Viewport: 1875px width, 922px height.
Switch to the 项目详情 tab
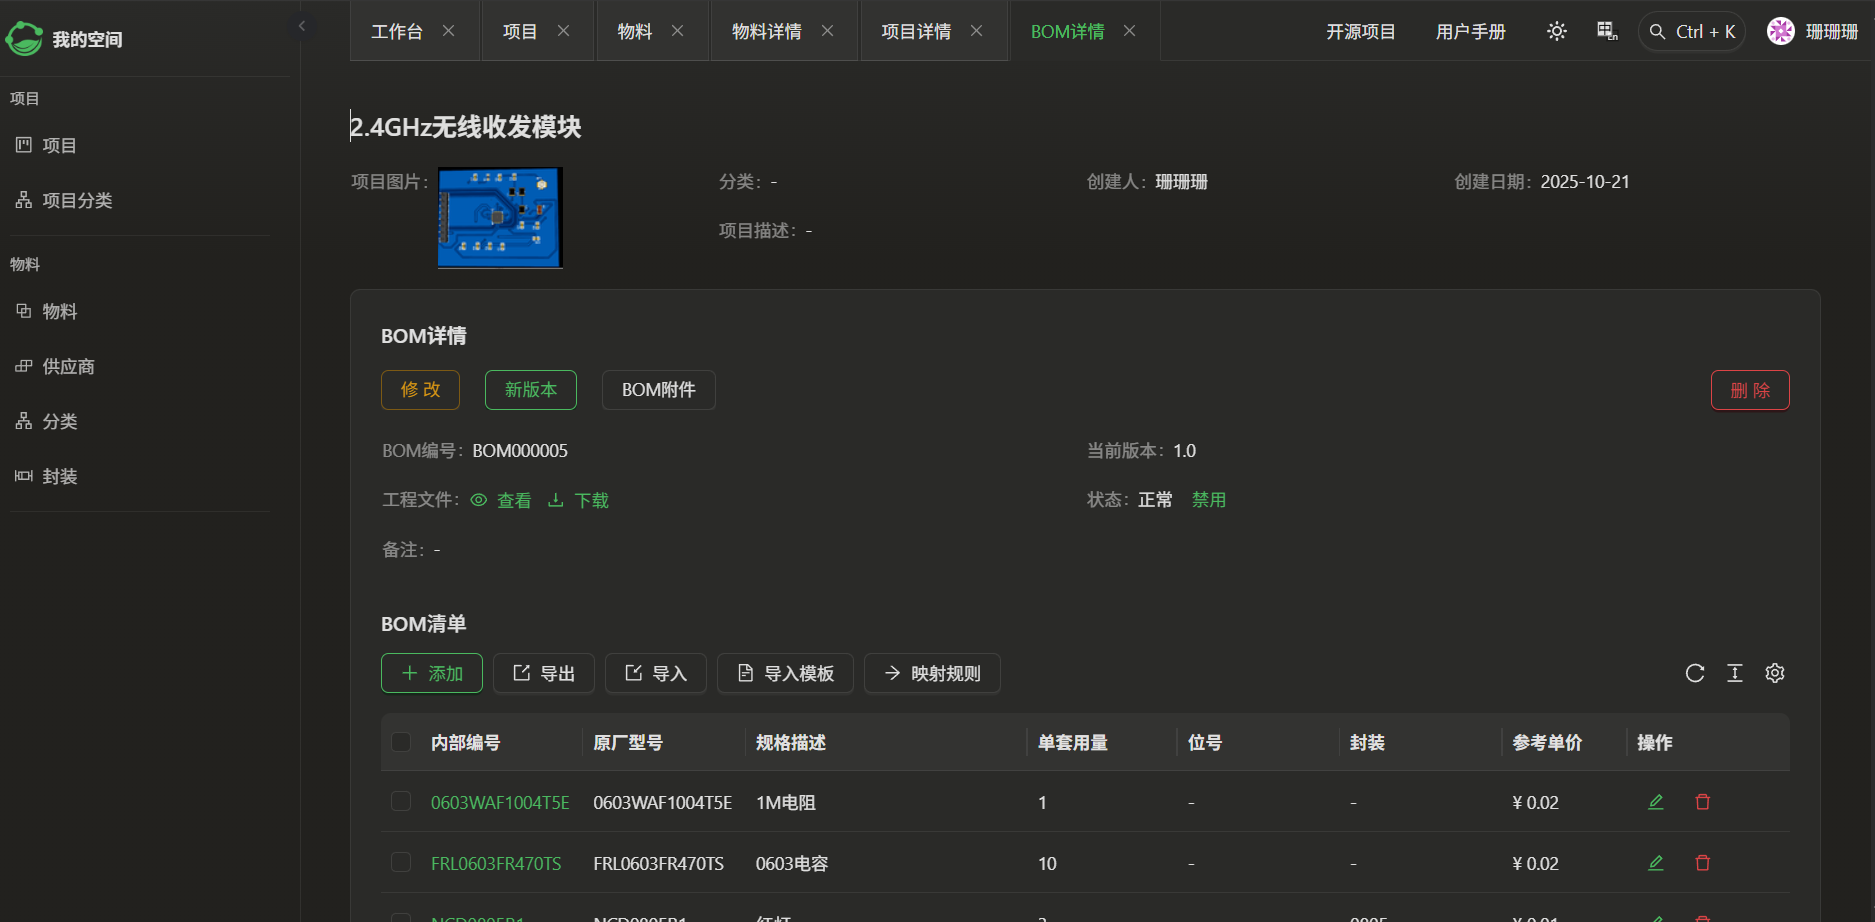coord(915,32)
